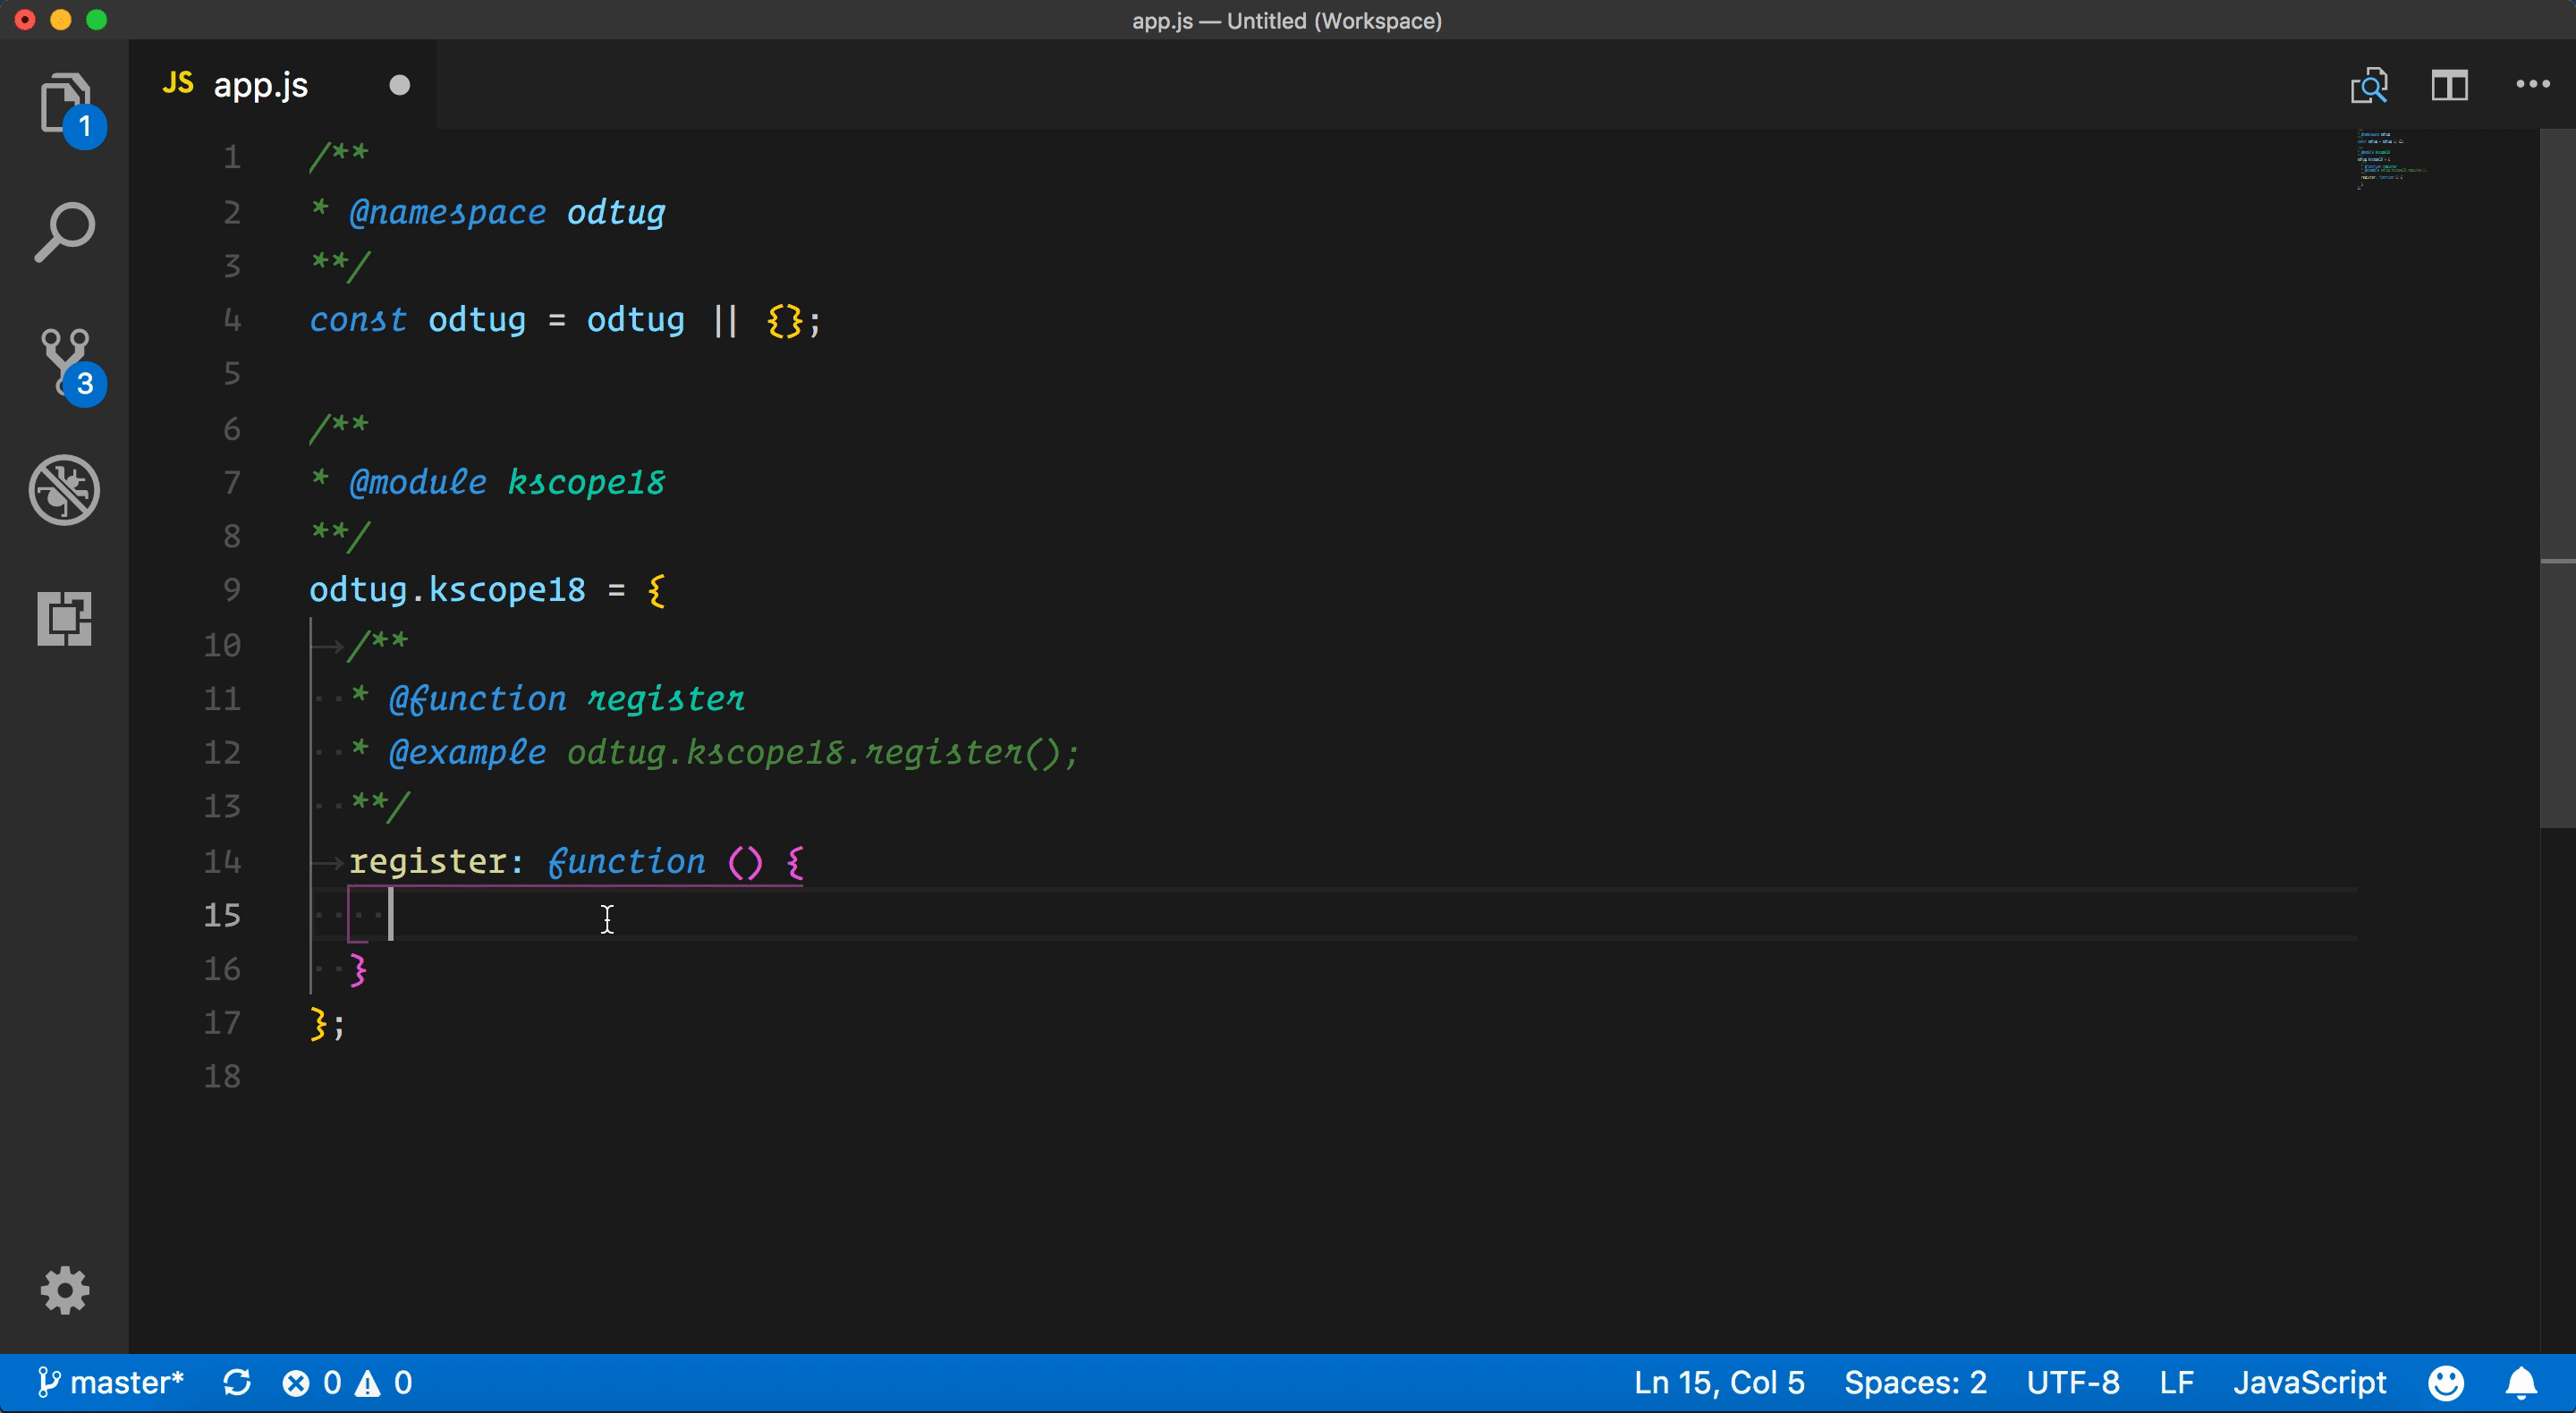Open the Search view icon
2576x1413 pixels.
click(64, 232)
